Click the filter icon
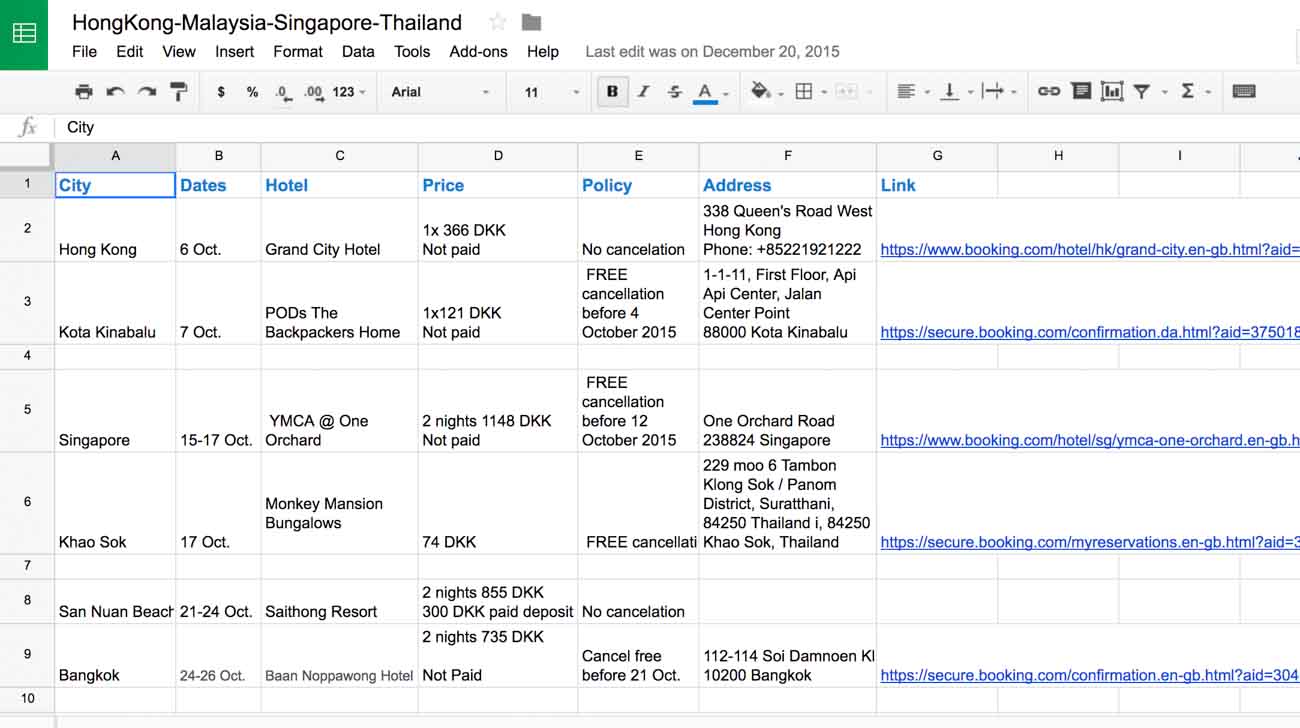 (x=1142, y=92)
